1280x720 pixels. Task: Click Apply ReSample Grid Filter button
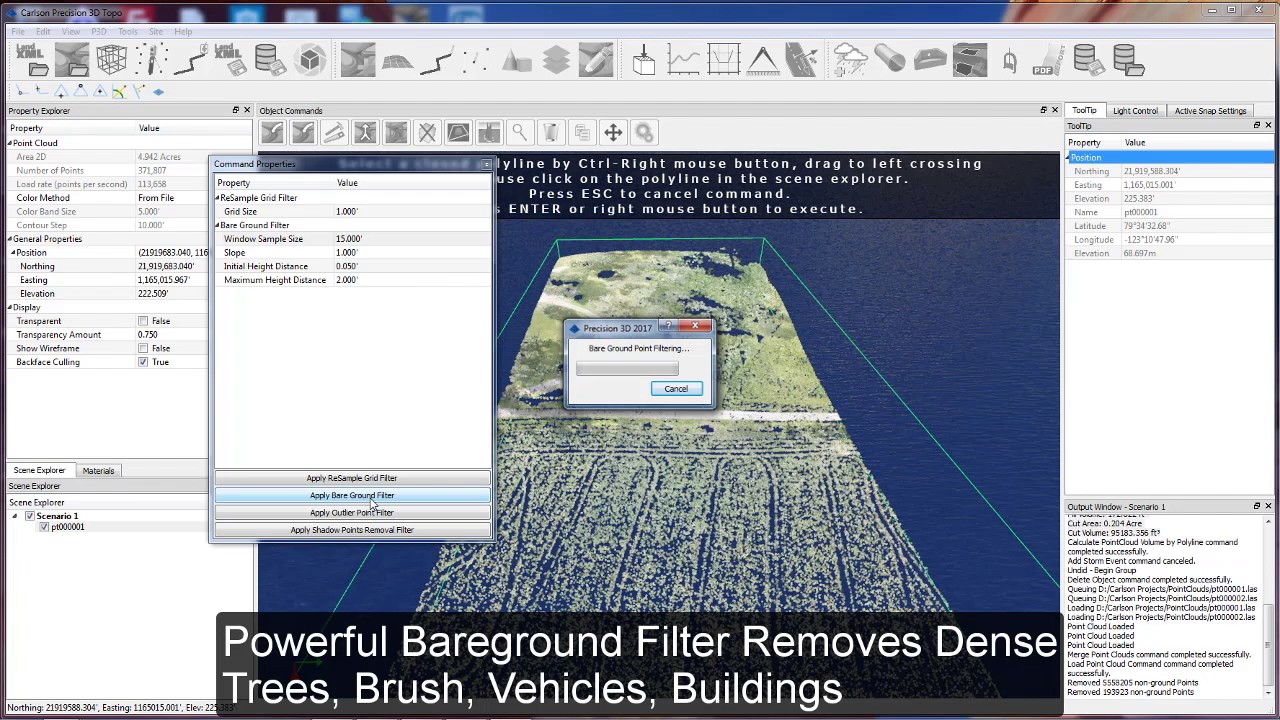[x=352, y=478]
